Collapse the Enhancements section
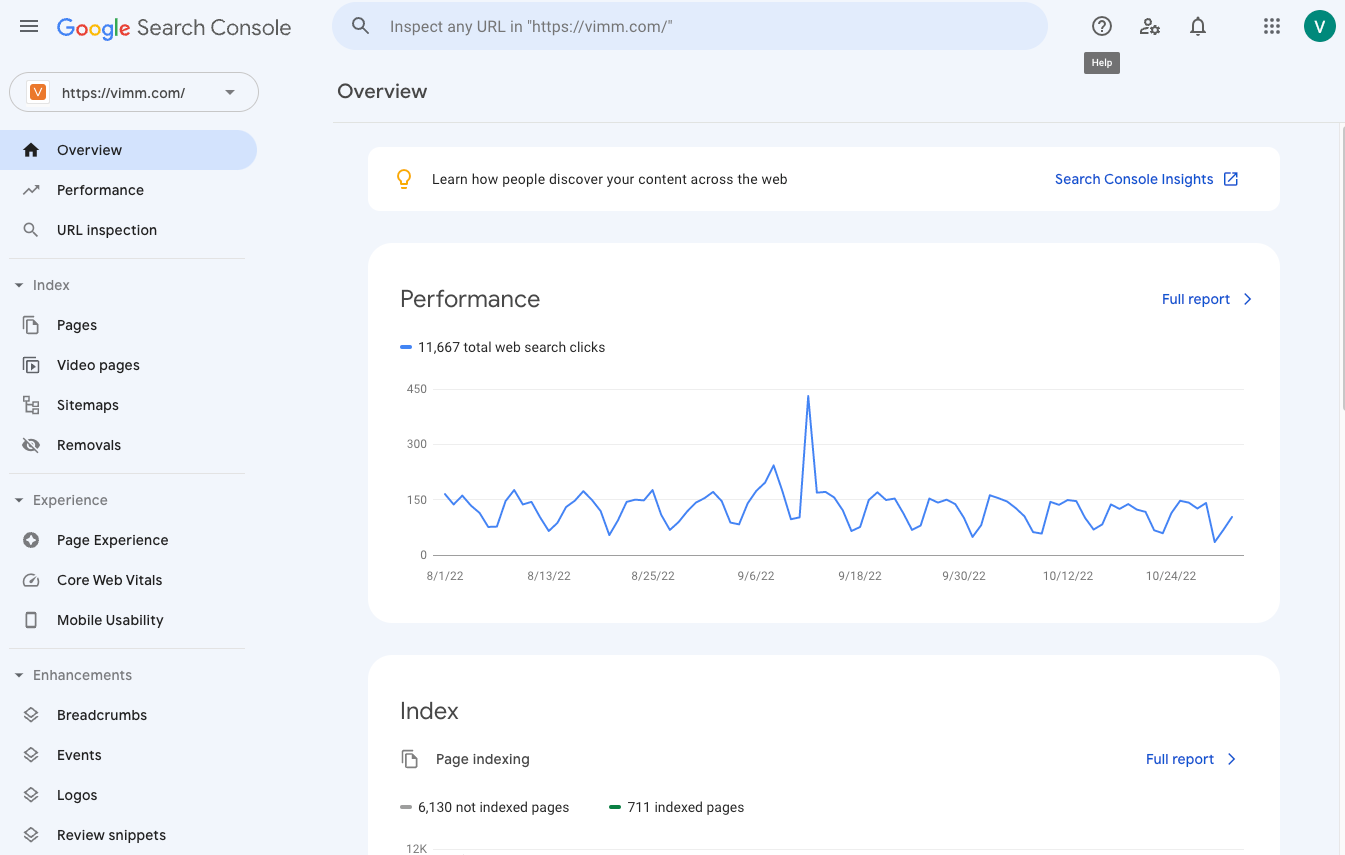Viewport: 1345px width, 855px height. click(18, 675)
